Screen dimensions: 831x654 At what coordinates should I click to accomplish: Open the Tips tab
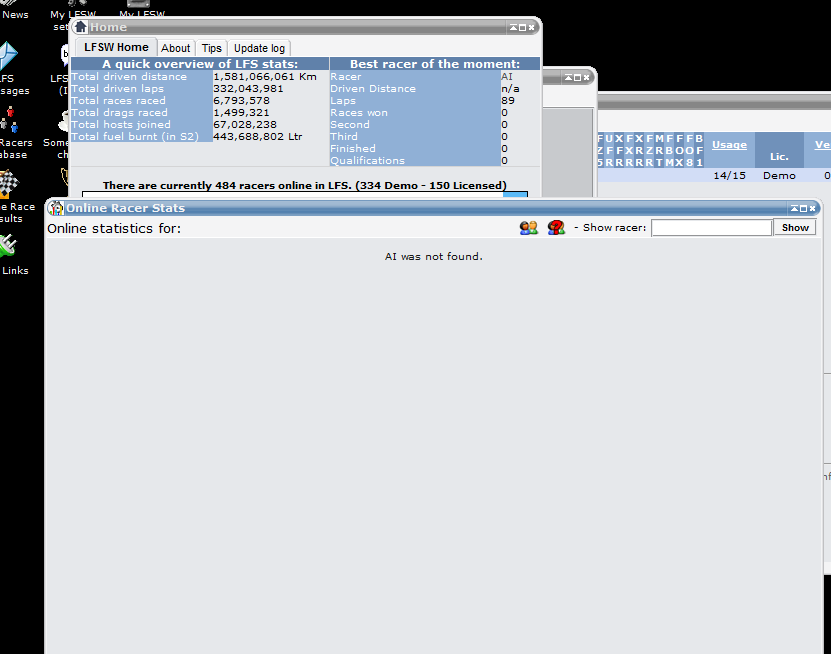(211, 48)
